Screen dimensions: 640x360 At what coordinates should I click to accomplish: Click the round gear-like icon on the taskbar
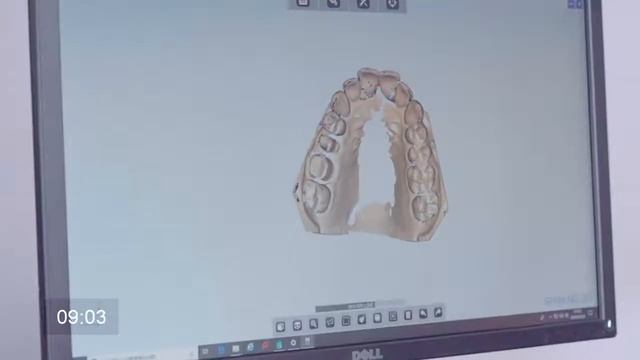[293, 343]
